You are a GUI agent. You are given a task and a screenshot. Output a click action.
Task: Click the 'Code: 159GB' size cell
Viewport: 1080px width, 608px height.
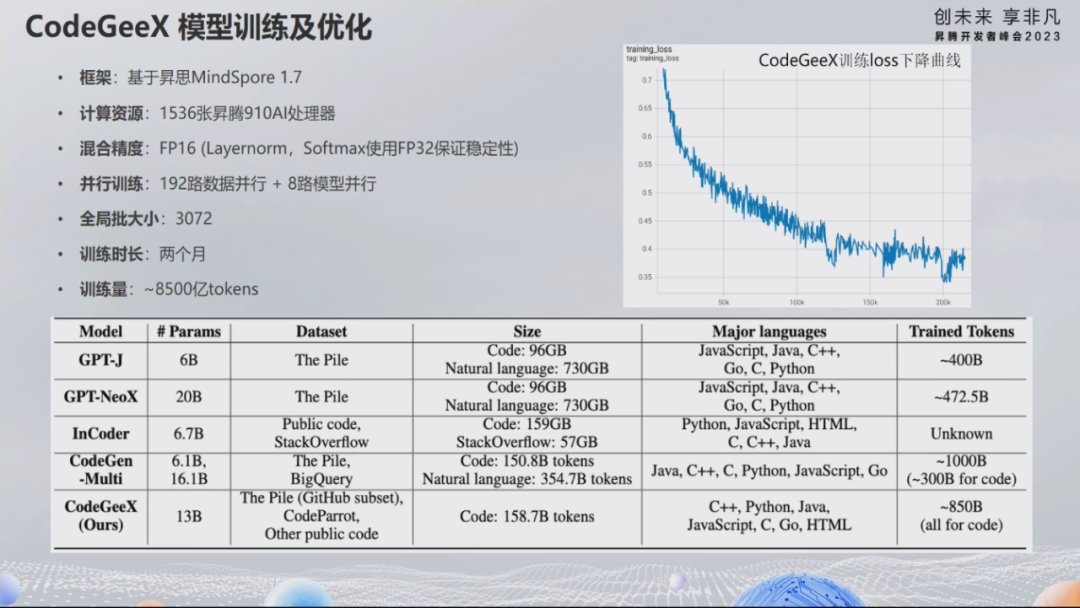pyautogui.click(x=527, y=433)
